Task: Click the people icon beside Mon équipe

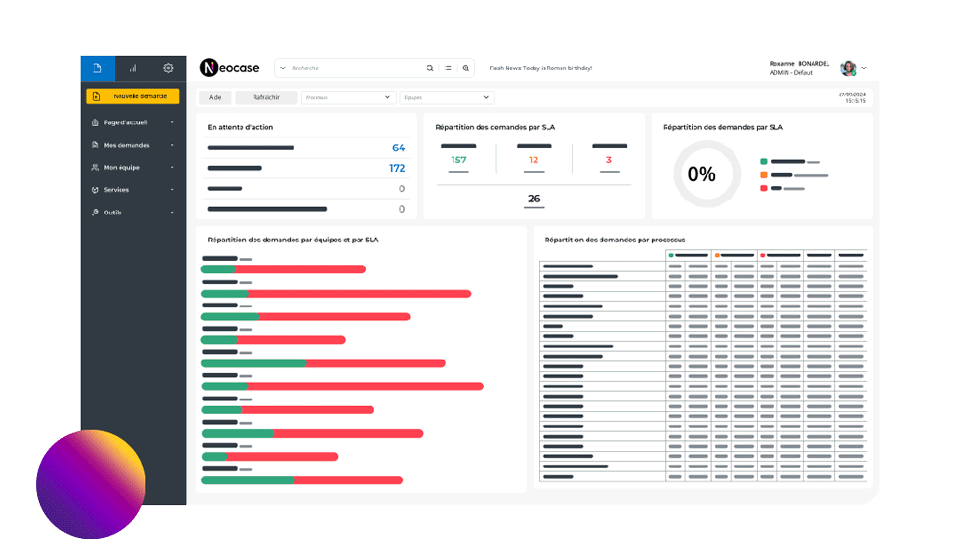Action: pos(95,167)
